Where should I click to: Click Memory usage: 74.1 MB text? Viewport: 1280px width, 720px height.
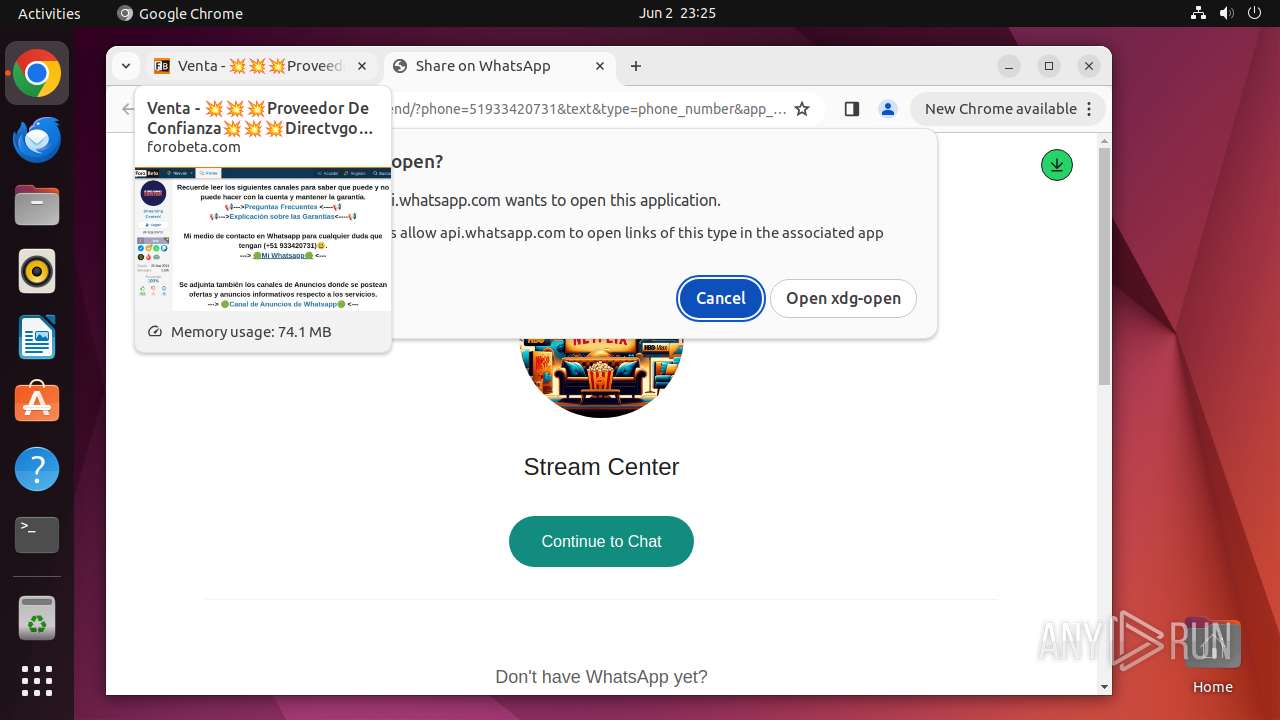click(x=251, y=332)
